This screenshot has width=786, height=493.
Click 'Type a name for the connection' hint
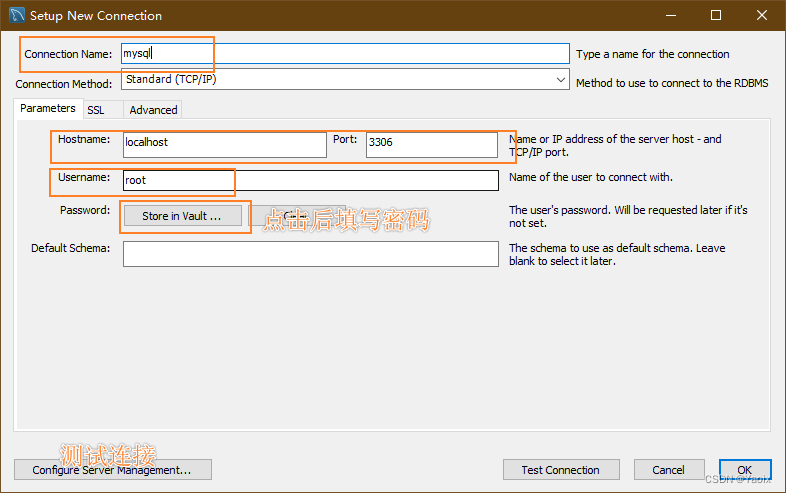click(x=653, y=54)
